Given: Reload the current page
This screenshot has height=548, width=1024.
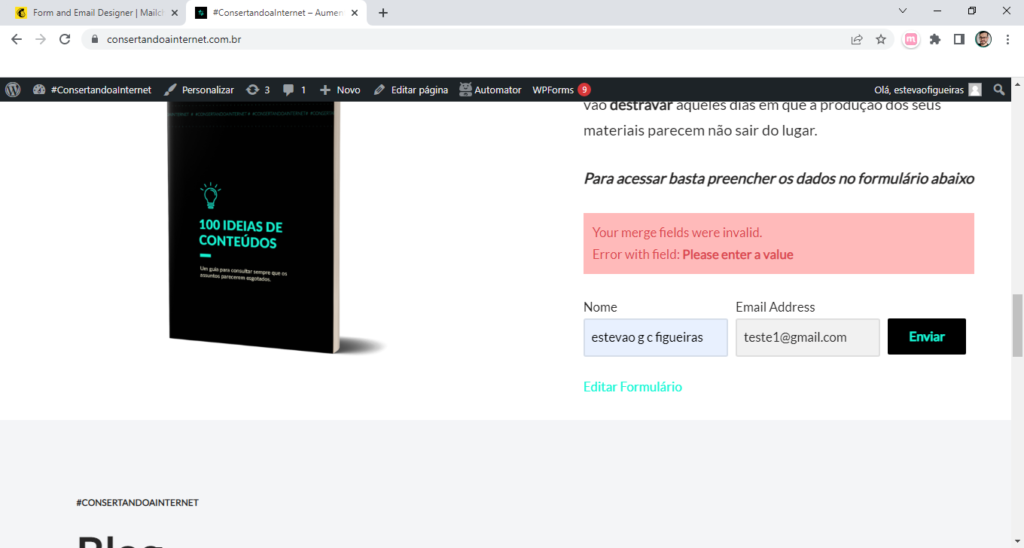Looking at the screenshot, I should pyautogui.click(x=65, y=39).
